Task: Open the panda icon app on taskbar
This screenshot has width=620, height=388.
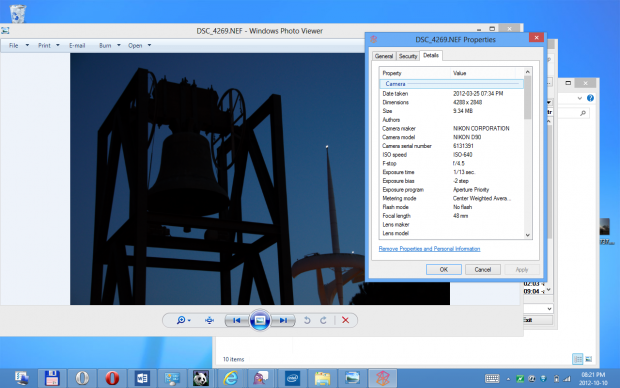Action: [201, 379]
